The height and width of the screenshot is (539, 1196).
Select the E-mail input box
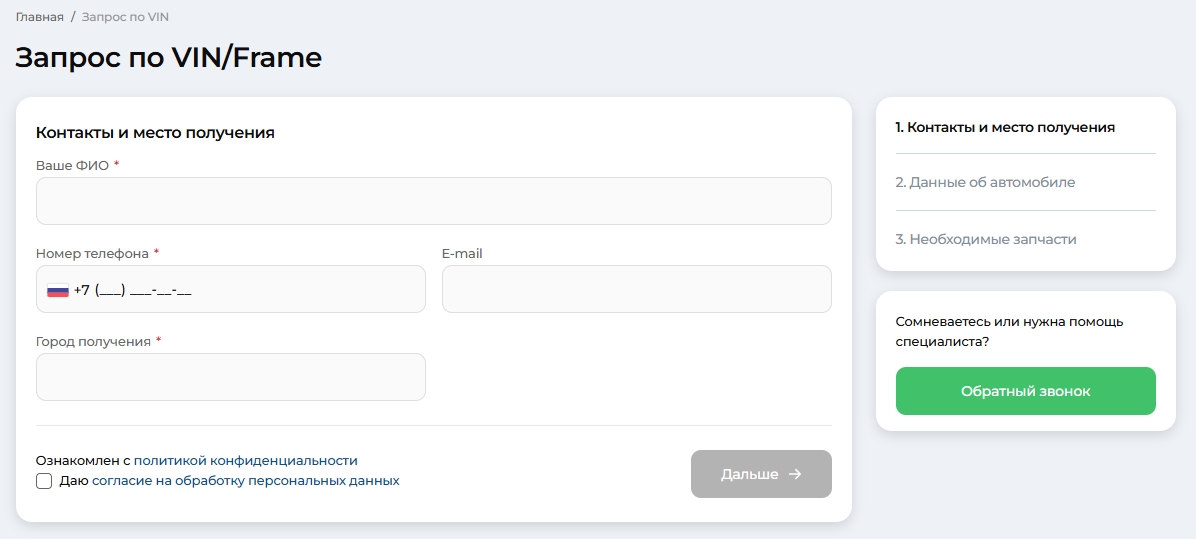click(x=636, y=289)
